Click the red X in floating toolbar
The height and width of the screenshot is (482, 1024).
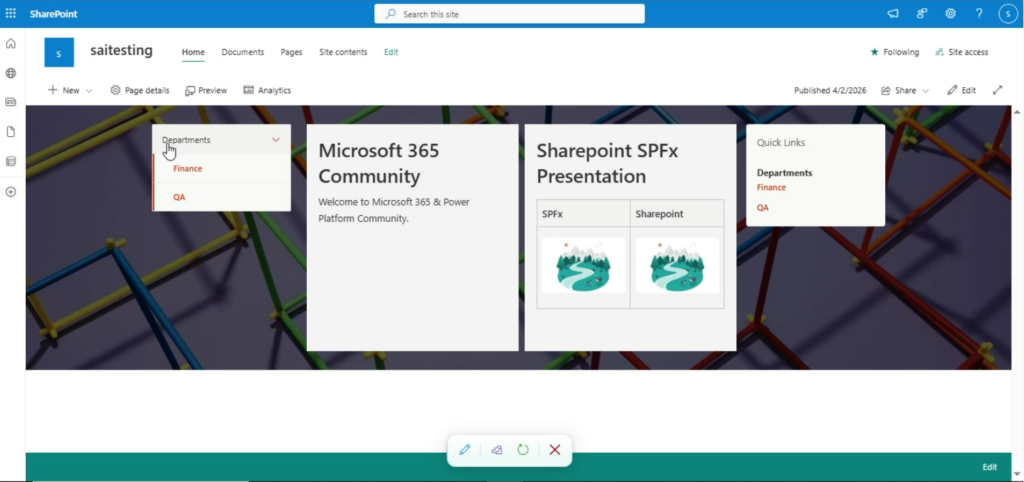555,450
